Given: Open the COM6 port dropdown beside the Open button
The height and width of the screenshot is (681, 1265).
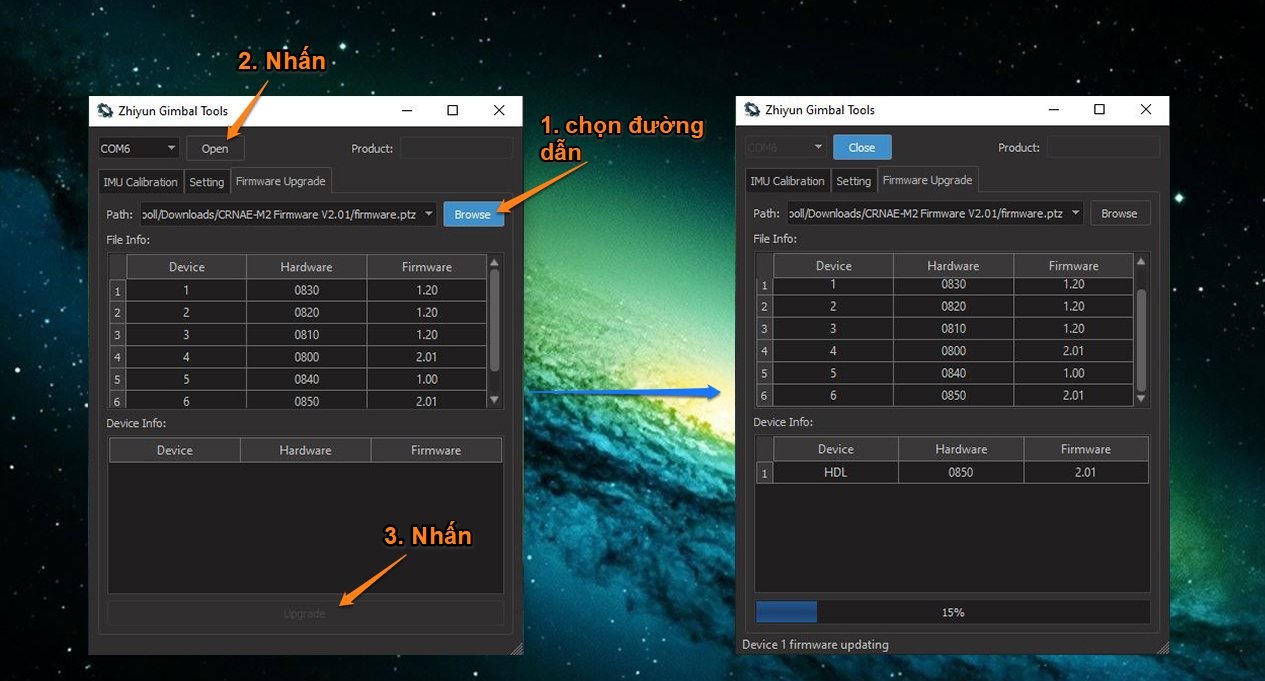Looking at the screenshot, I should pos(138,148).
